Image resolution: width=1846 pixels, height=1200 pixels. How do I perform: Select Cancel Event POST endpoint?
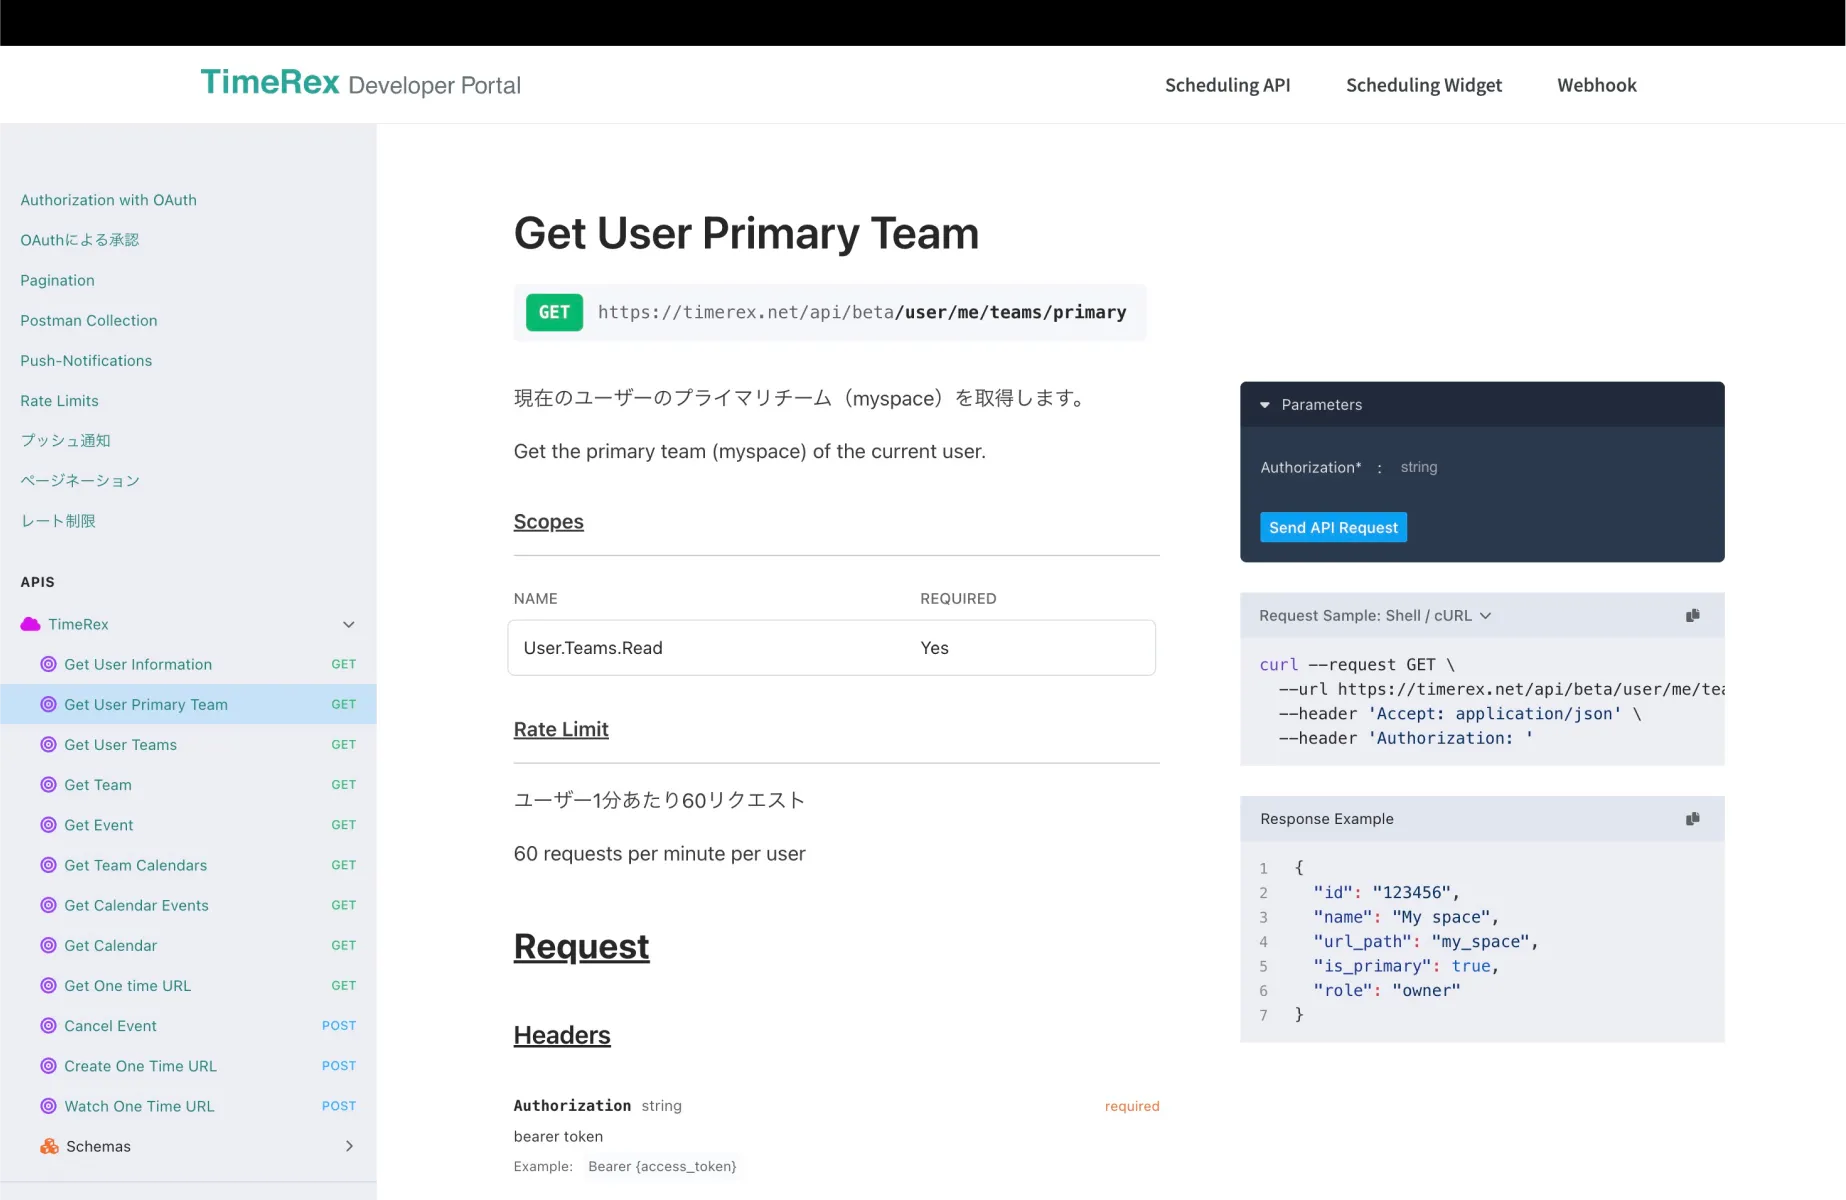188,1025
